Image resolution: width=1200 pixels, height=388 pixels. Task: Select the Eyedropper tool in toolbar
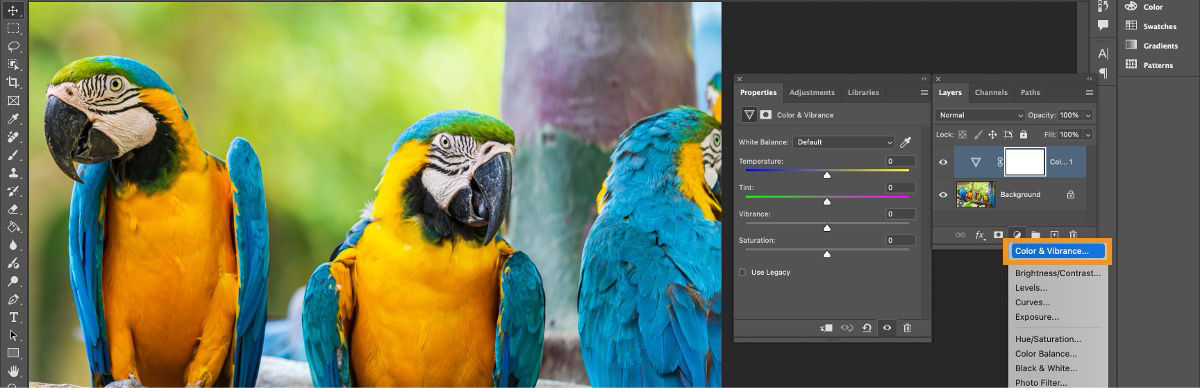coord(14,118)
